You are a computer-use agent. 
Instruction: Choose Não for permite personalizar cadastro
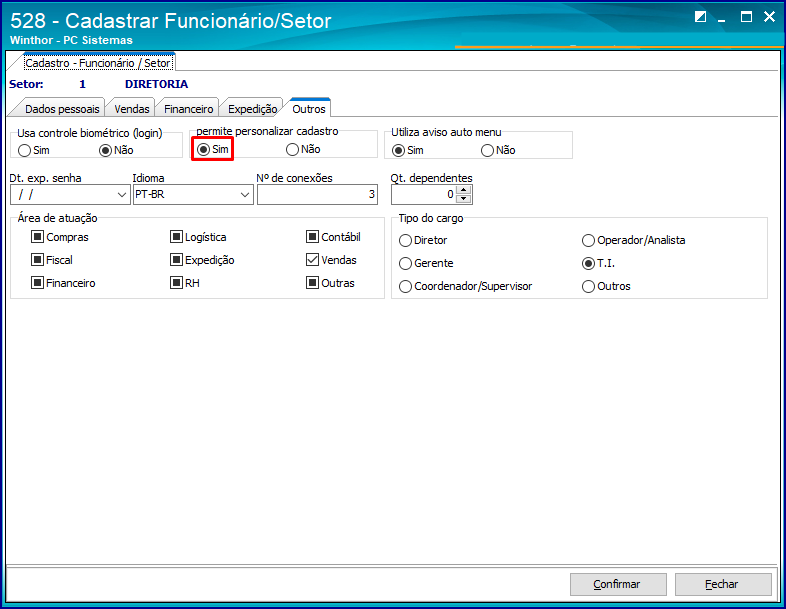click(303, 149)
